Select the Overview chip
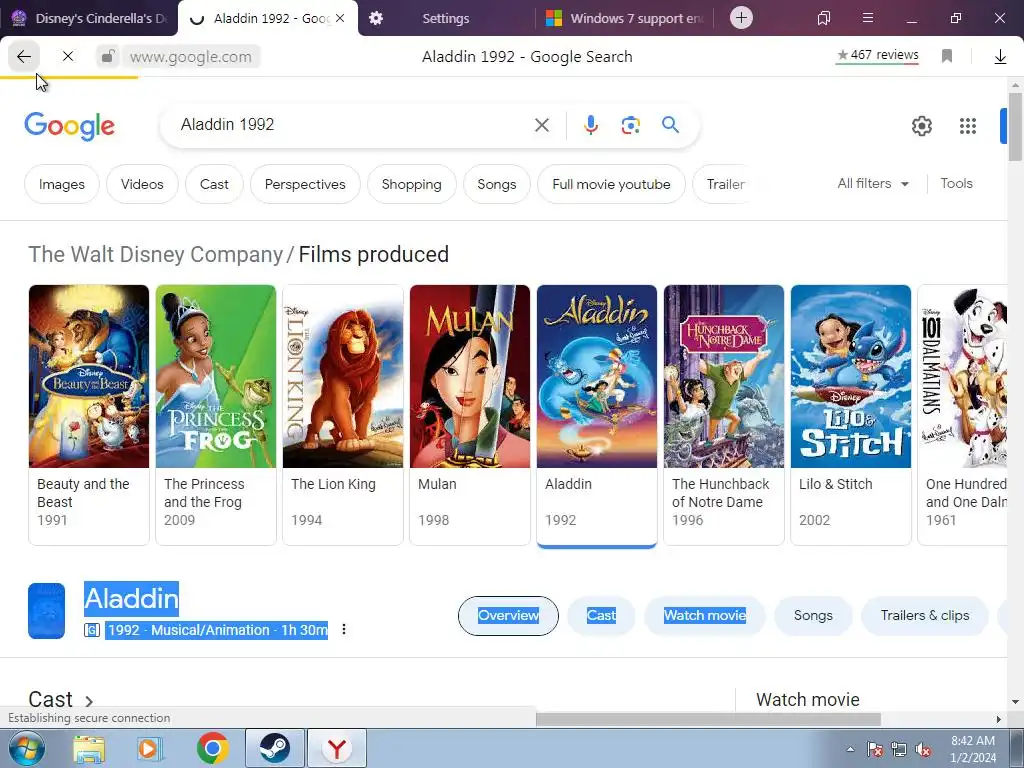This screenshot has height=768, width=1024. coord(508,615)
